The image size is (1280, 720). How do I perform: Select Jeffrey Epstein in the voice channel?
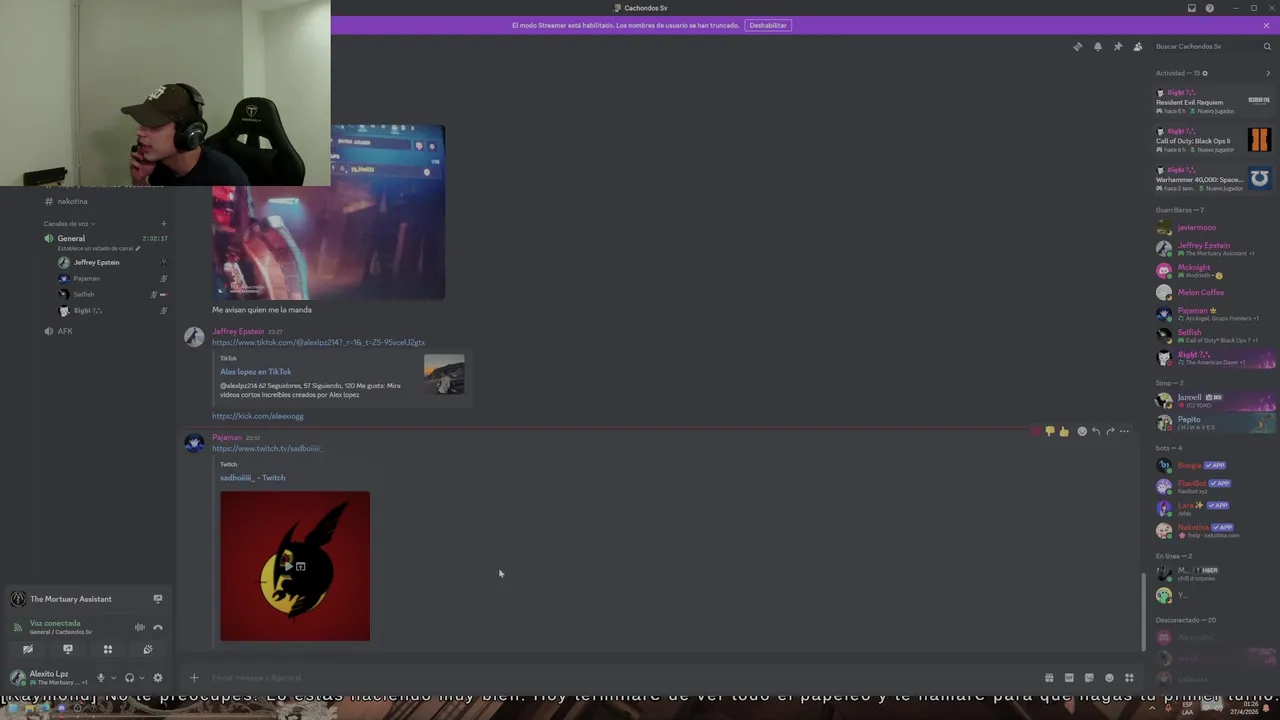(96, 262)
